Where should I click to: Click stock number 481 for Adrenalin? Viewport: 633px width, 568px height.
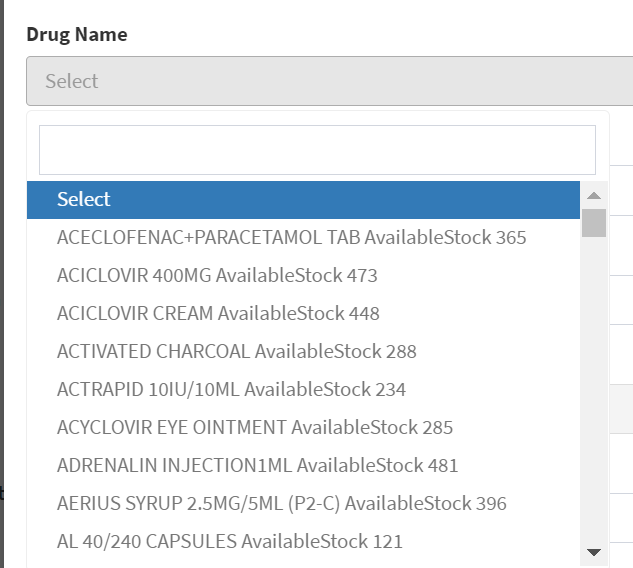tap(443, 465)
